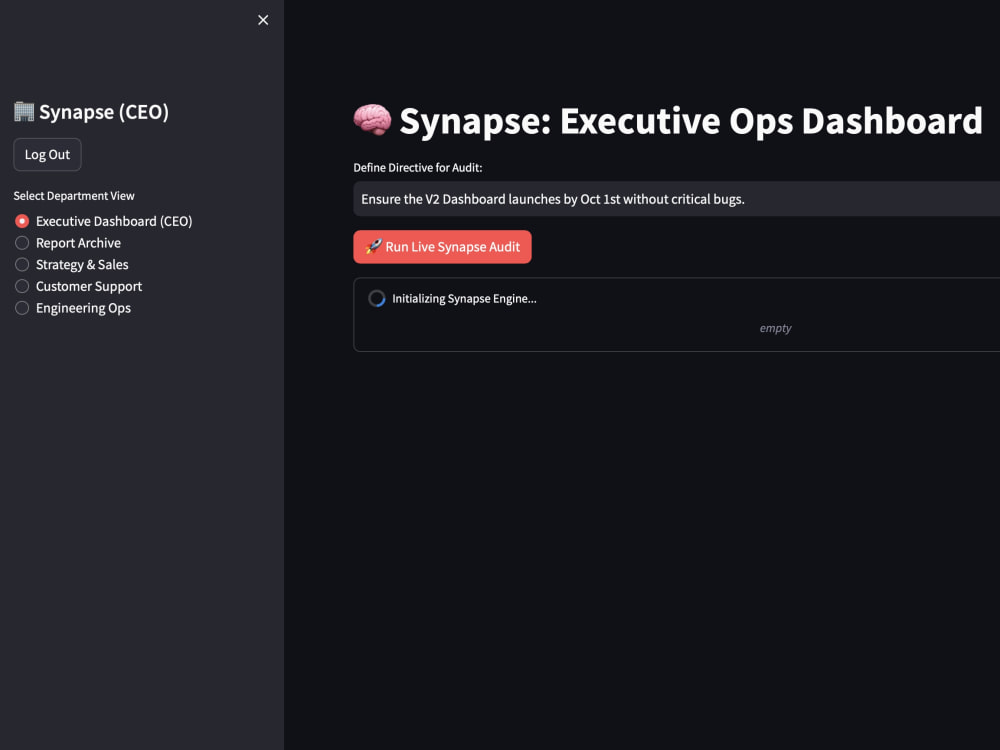Run Live Synapse Audit
Screen dimensions: 1000x750
coord(442,247)
